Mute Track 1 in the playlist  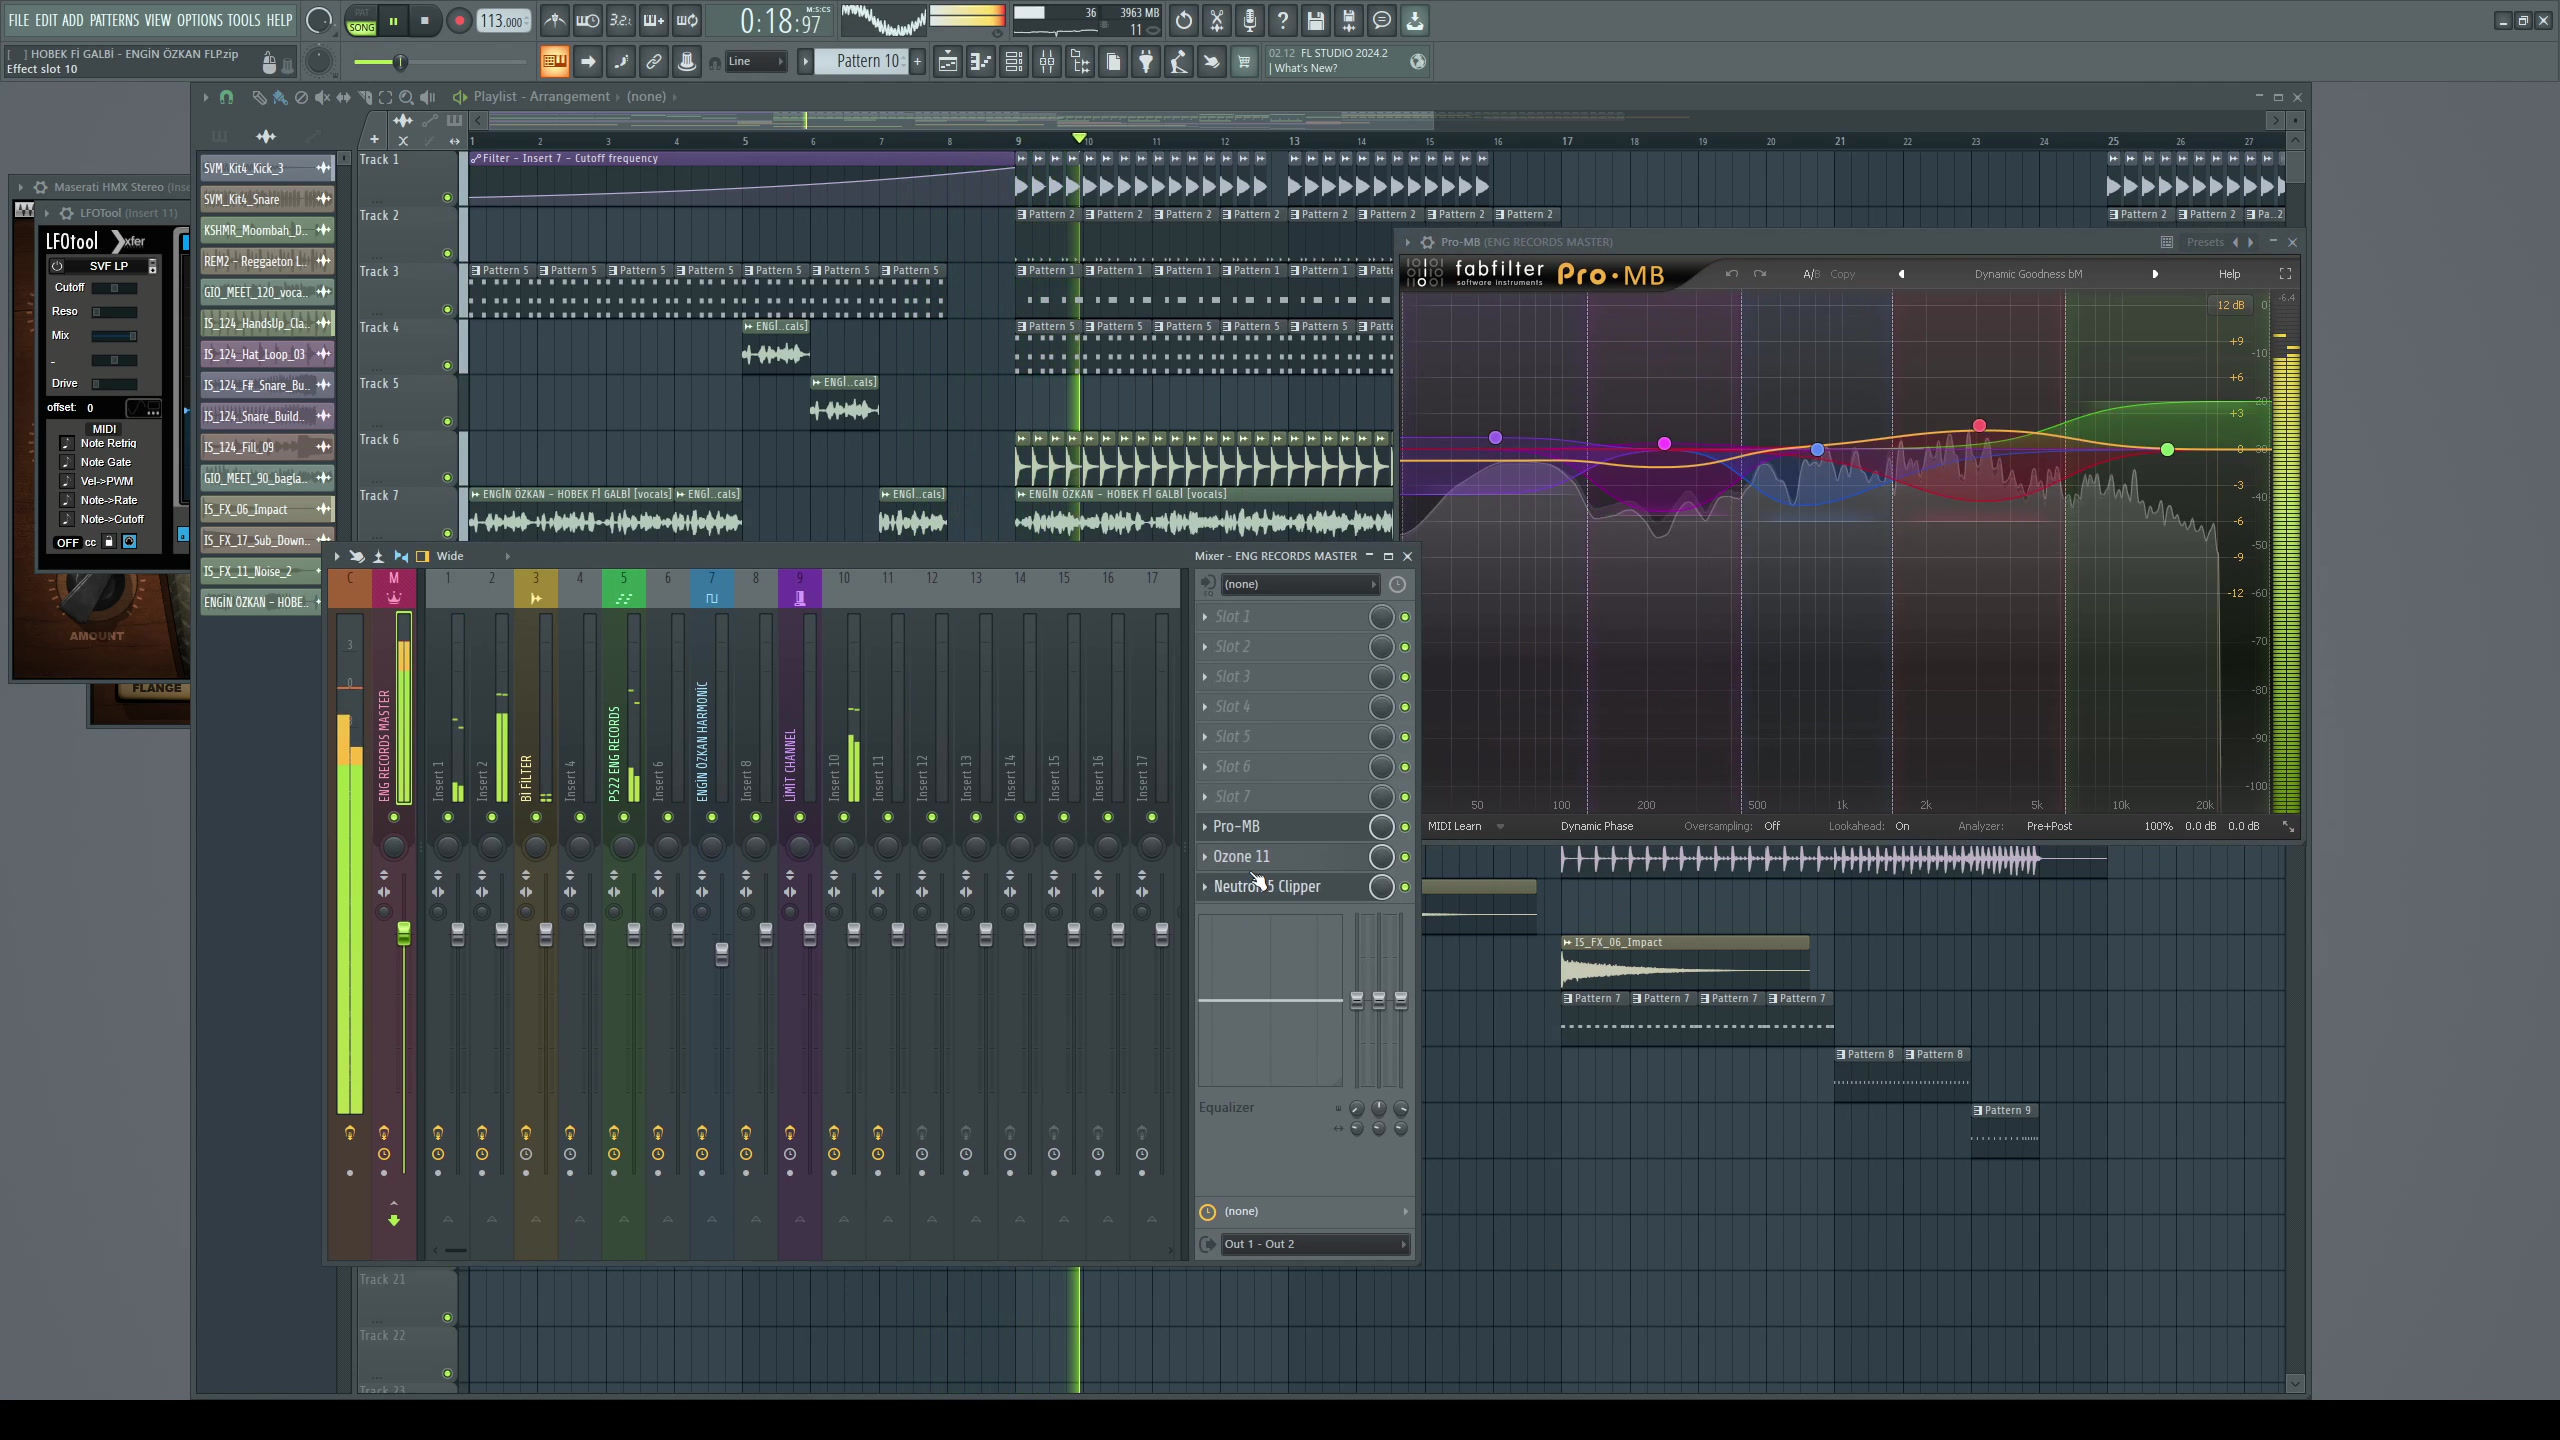point(447,197)
